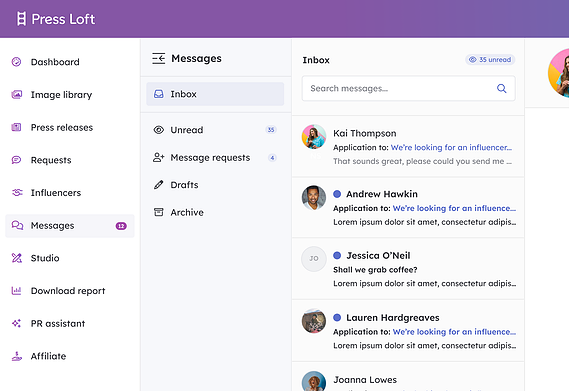This screenshot has width=569, height=391.
Task: Click the Messages 12 count badge
Action: point(121,226)
